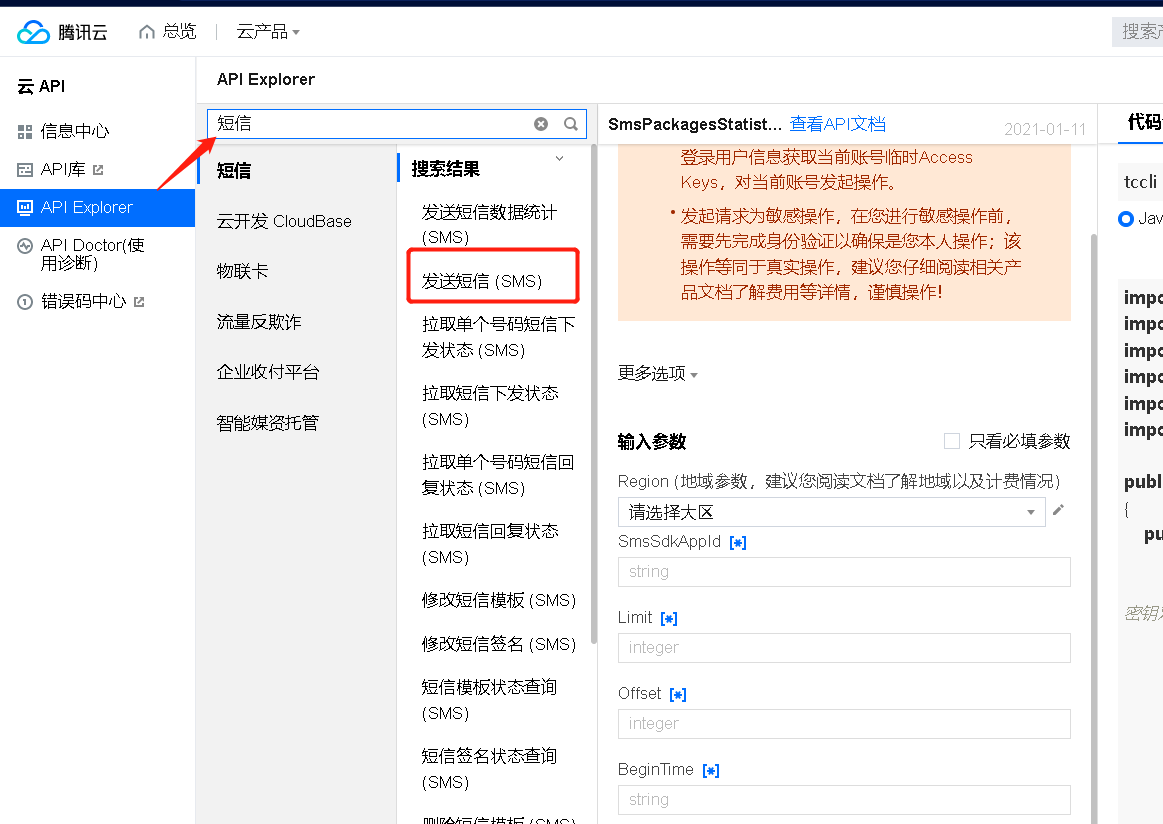Click the edit pencil beside the Region selector

pos(1057,511)
